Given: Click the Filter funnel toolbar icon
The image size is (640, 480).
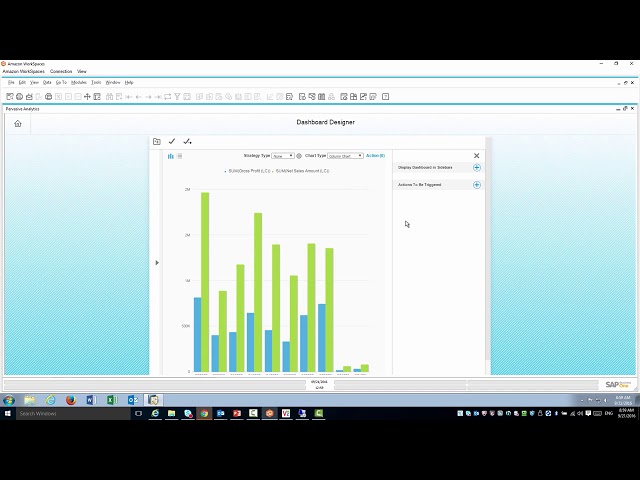Looking at the screenshot, I should point(177,97).
